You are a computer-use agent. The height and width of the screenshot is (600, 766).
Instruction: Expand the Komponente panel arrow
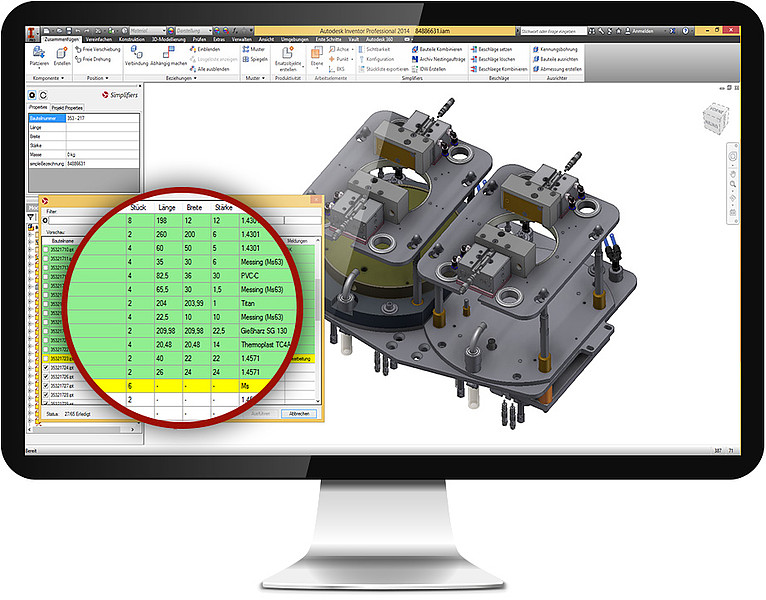pyautogui.click(x=63, y=78)
